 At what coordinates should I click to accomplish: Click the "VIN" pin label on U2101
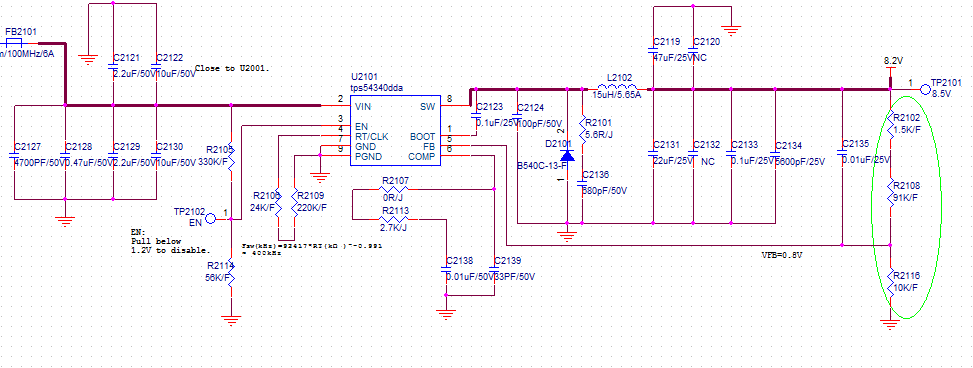pos(364,107)
